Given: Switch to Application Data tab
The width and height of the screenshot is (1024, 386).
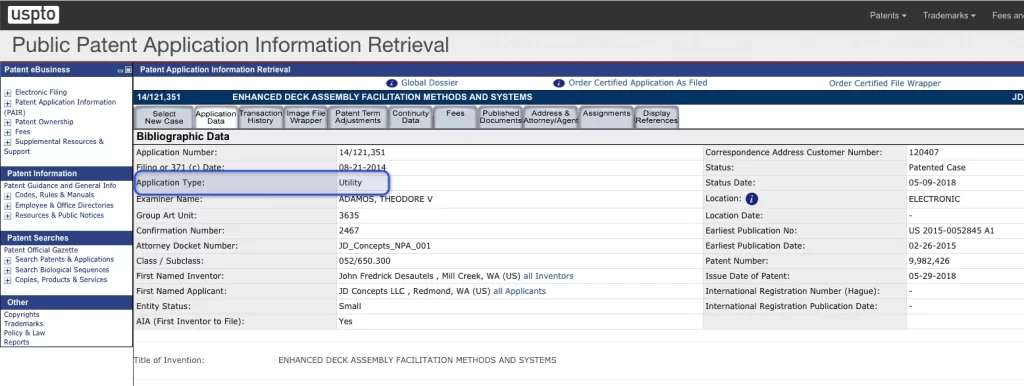Looking at the screenshot, I should (216, 117).
